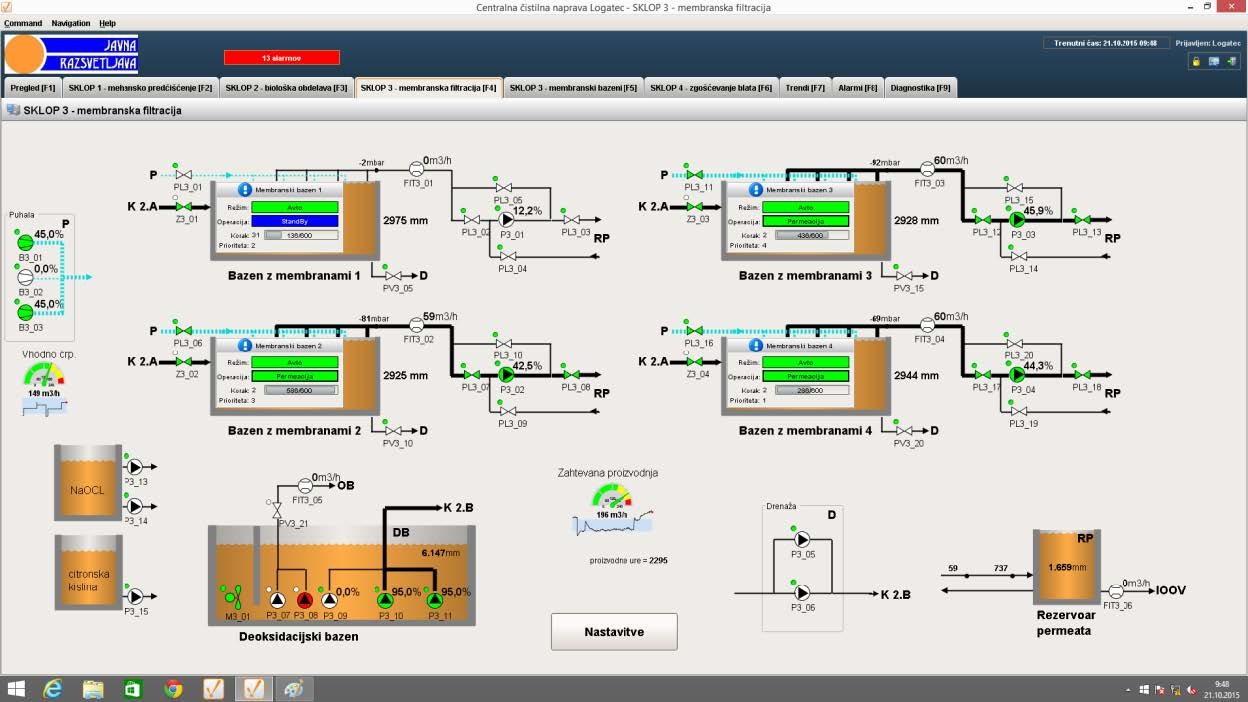Select pump P3_01 symbol
This screenshot has width=1248, height=702.
tap(506, 219)
